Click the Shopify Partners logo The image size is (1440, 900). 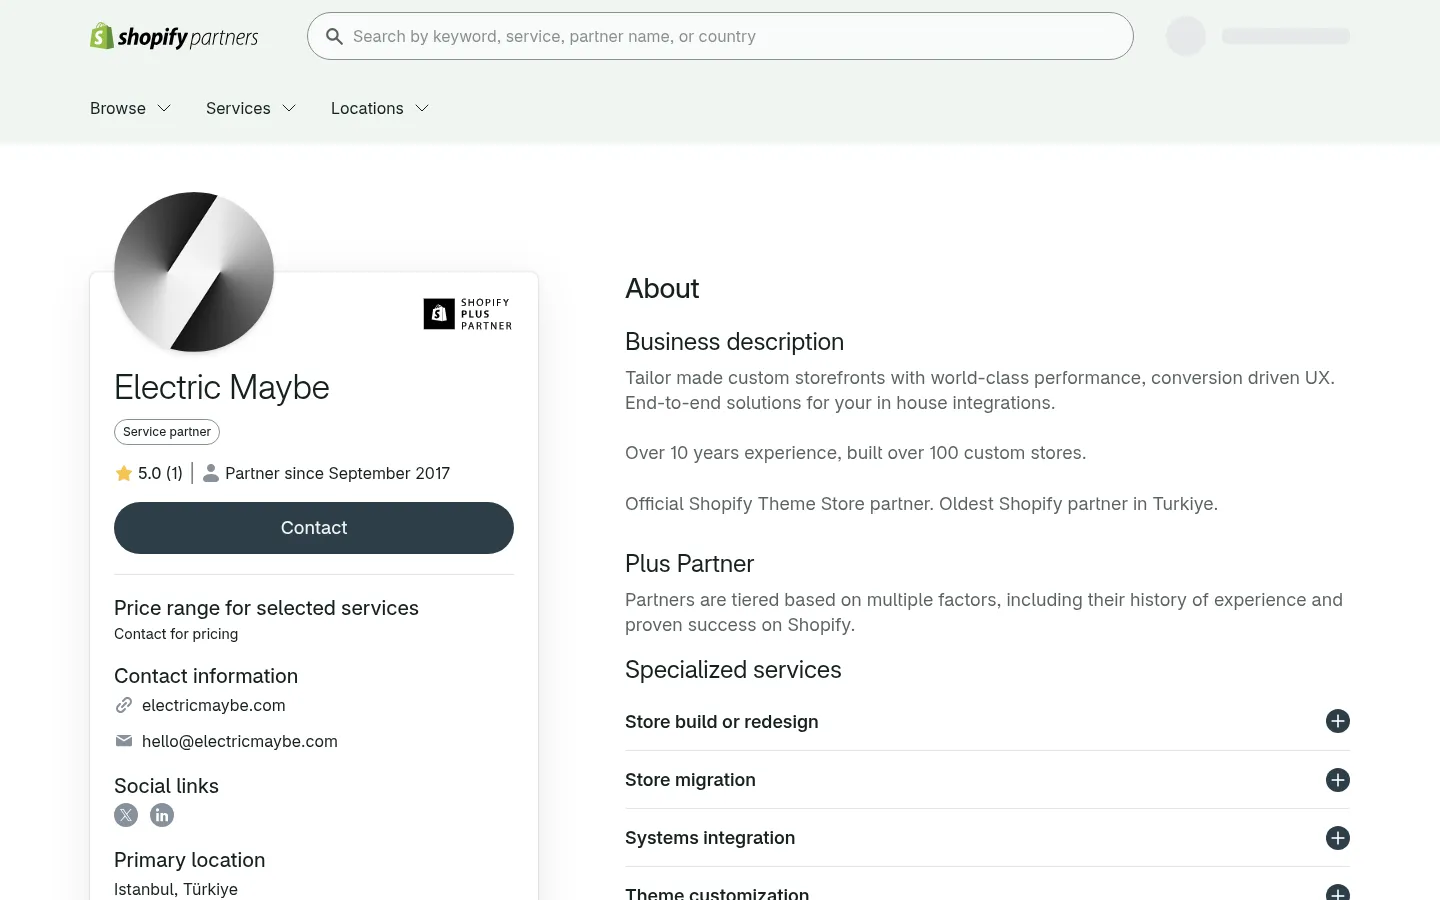pos(174,37)
